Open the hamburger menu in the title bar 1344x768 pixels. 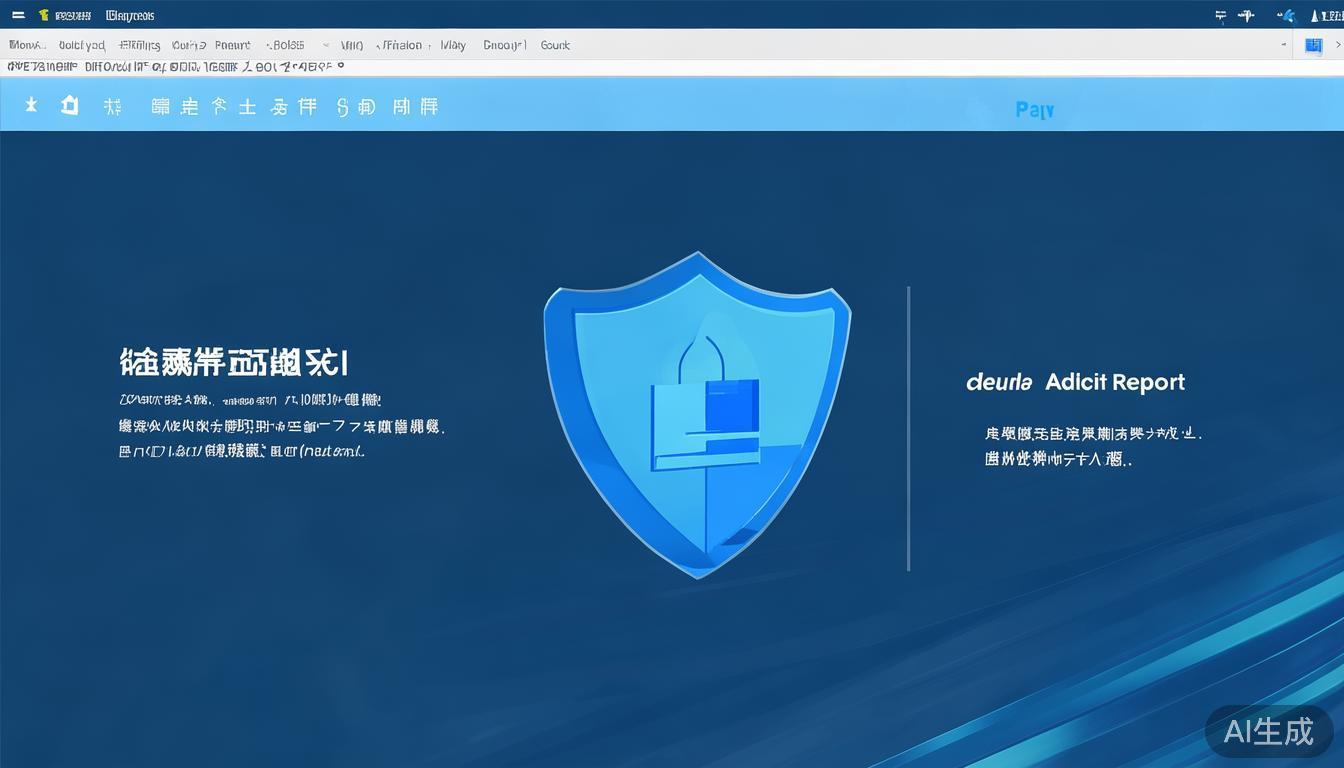[x=17, y=15]
